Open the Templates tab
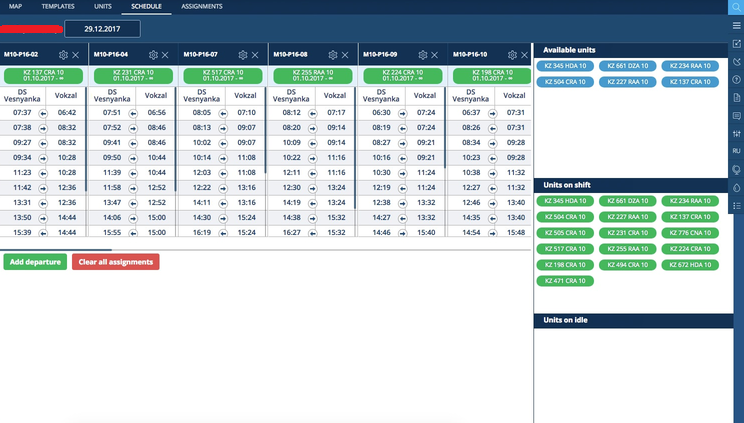744x423 pixels. (57, 6)
